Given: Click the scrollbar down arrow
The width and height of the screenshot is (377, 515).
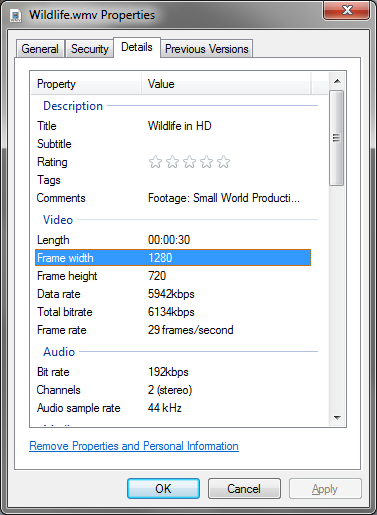Looking at the screenshot, I should (337, 417).
